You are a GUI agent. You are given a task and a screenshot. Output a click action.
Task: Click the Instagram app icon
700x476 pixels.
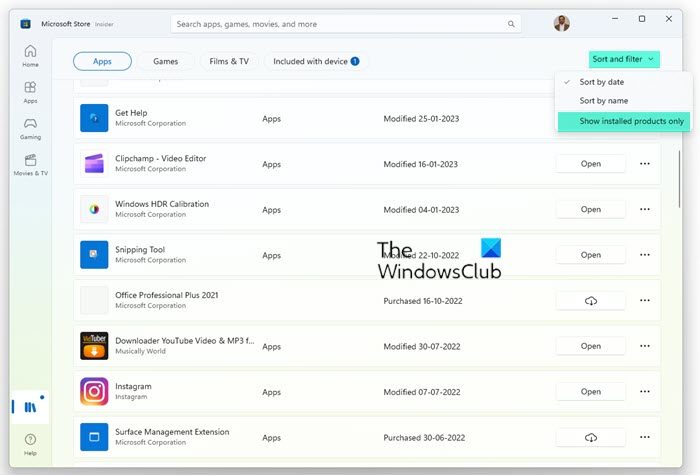point(94,391)
